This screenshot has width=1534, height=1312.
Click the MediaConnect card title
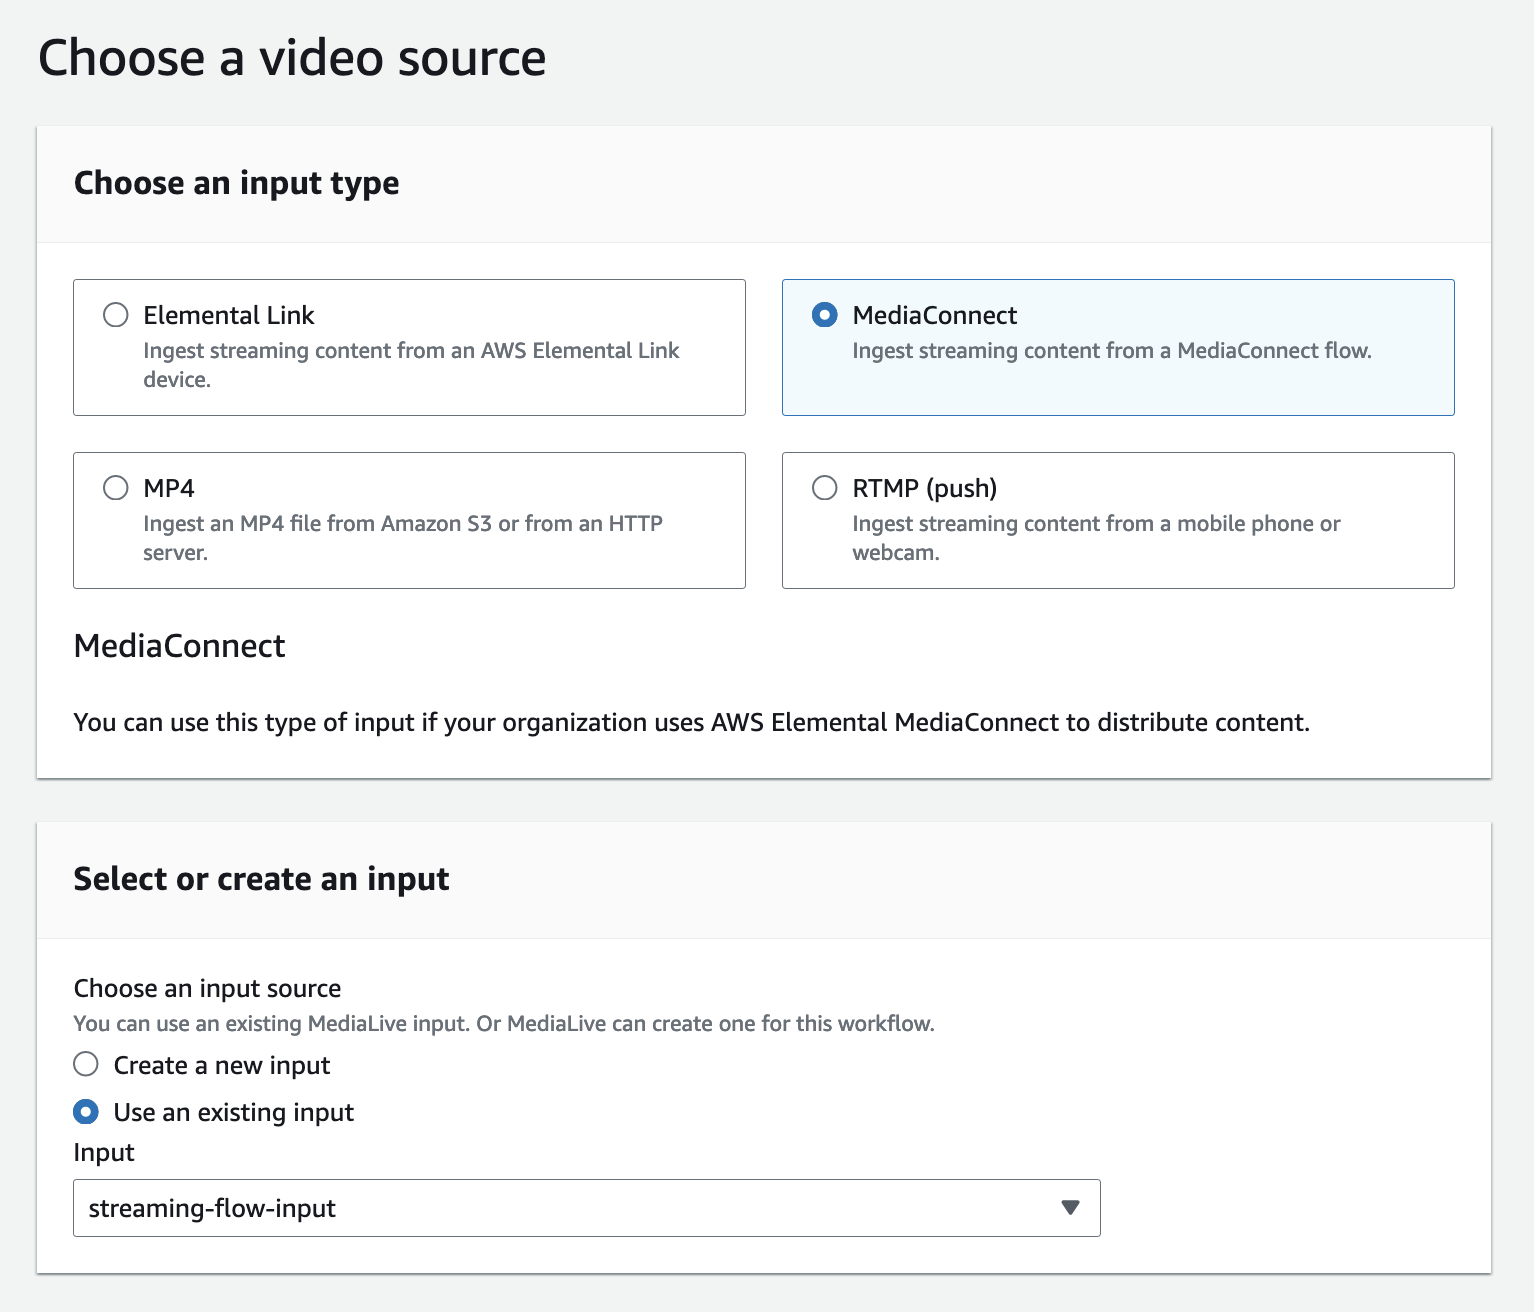[934, 315]
